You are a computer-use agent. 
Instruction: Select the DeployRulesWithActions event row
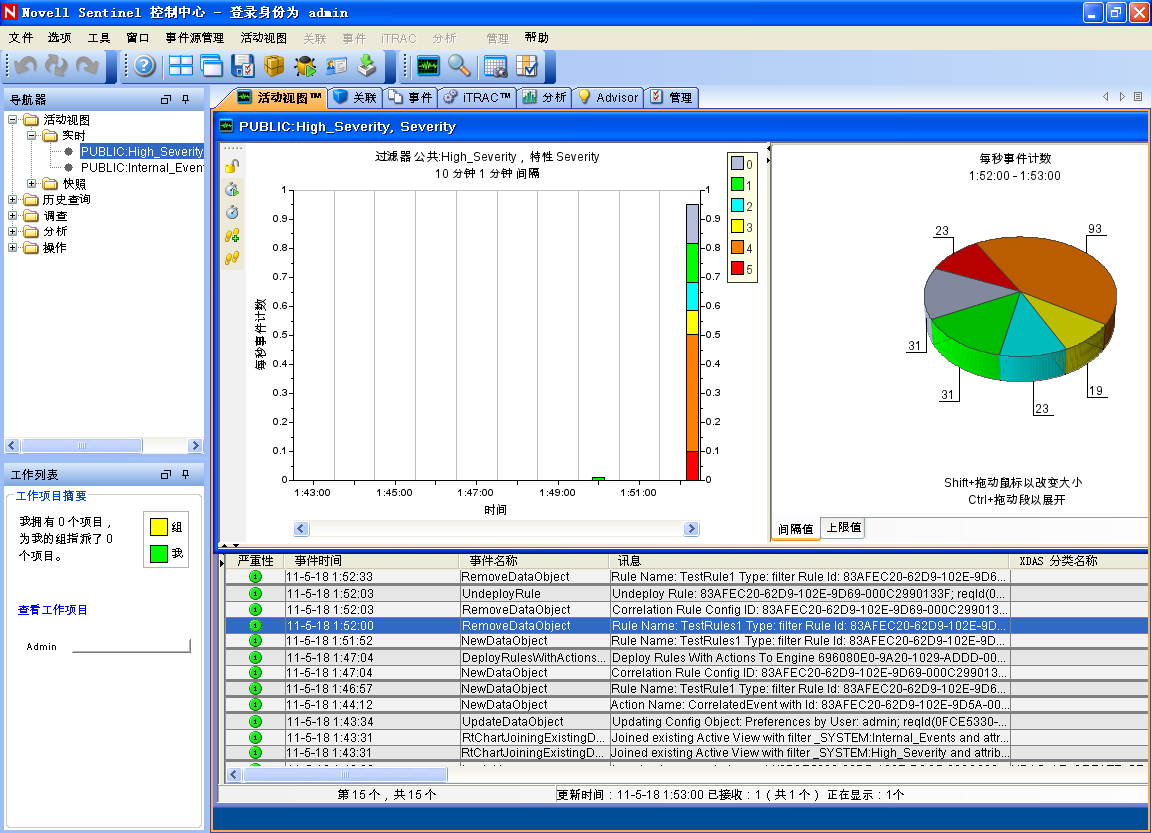(686, 657)
